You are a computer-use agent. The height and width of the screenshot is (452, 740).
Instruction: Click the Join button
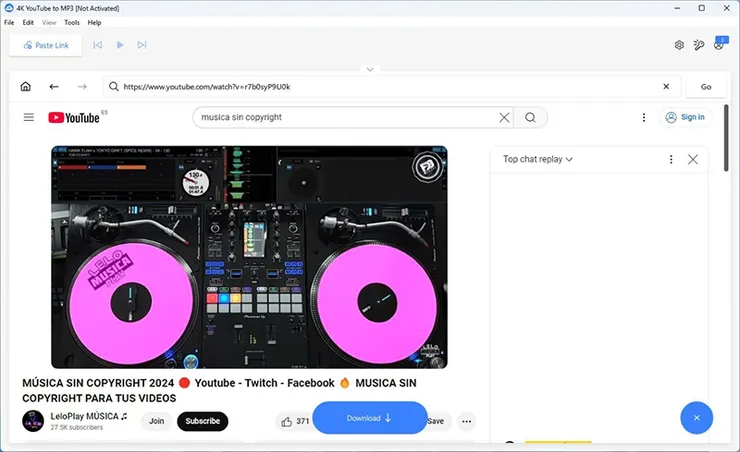(x=157, y=421)
